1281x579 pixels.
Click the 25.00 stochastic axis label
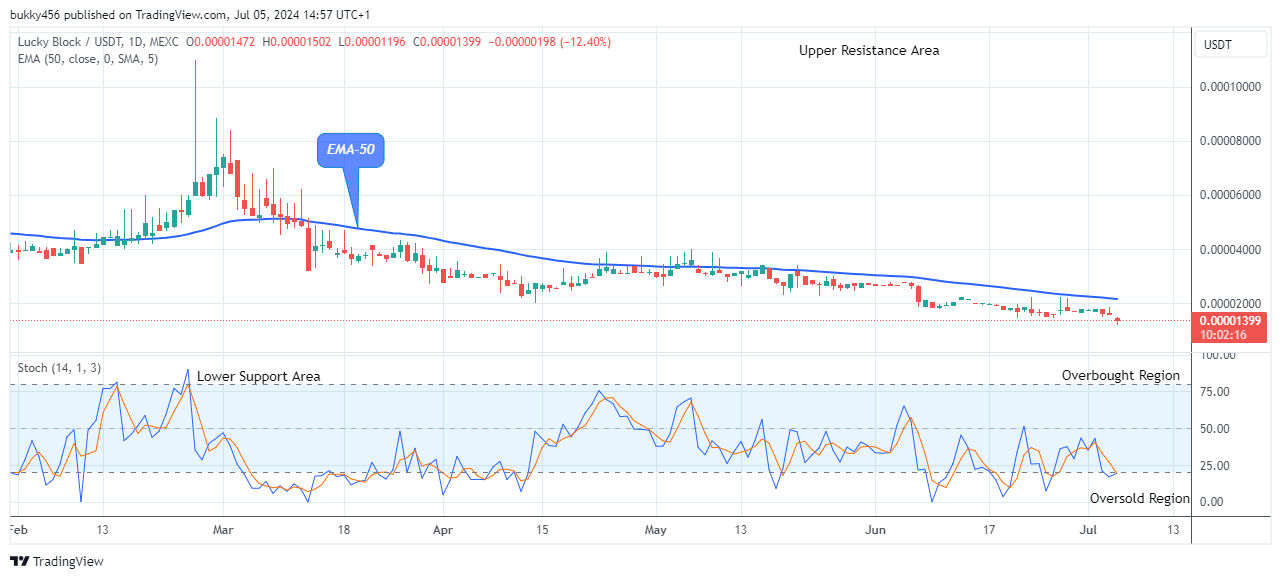click(1215, 466)
